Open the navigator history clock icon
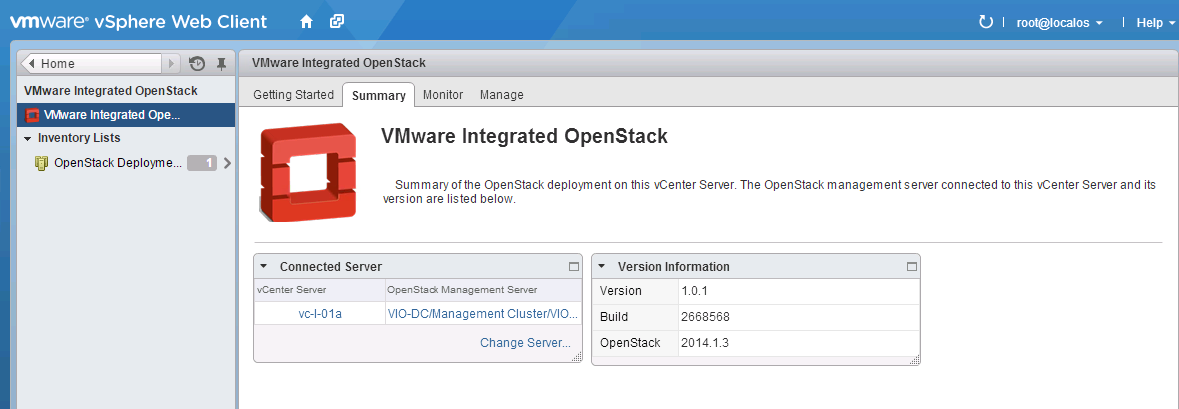 197,63
